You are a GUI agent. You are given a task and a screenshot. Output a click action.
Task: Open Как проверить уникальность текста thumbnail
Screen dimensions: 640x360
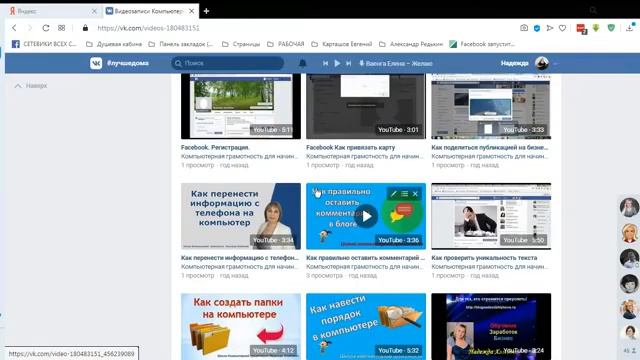coord(491,216)
